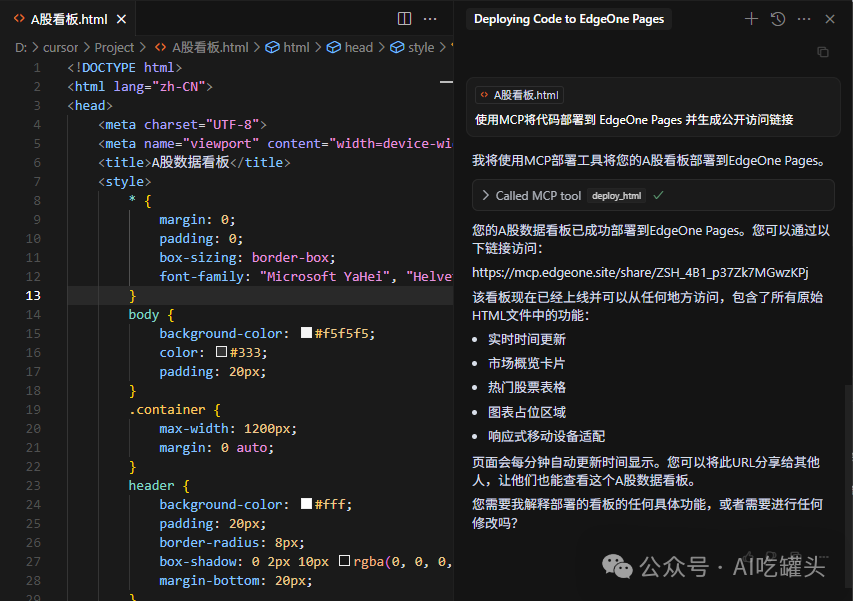Open the rgba box-shadow color swatch
This screenshot has height=601, width=853.
[344, 561]
